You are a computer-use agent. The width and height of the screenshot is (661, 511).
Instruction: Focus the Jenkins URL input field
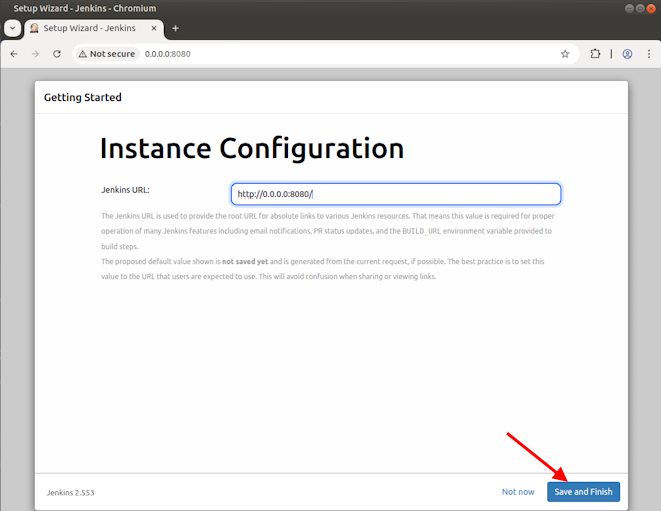pyautogui.click(x=395, y=194)
